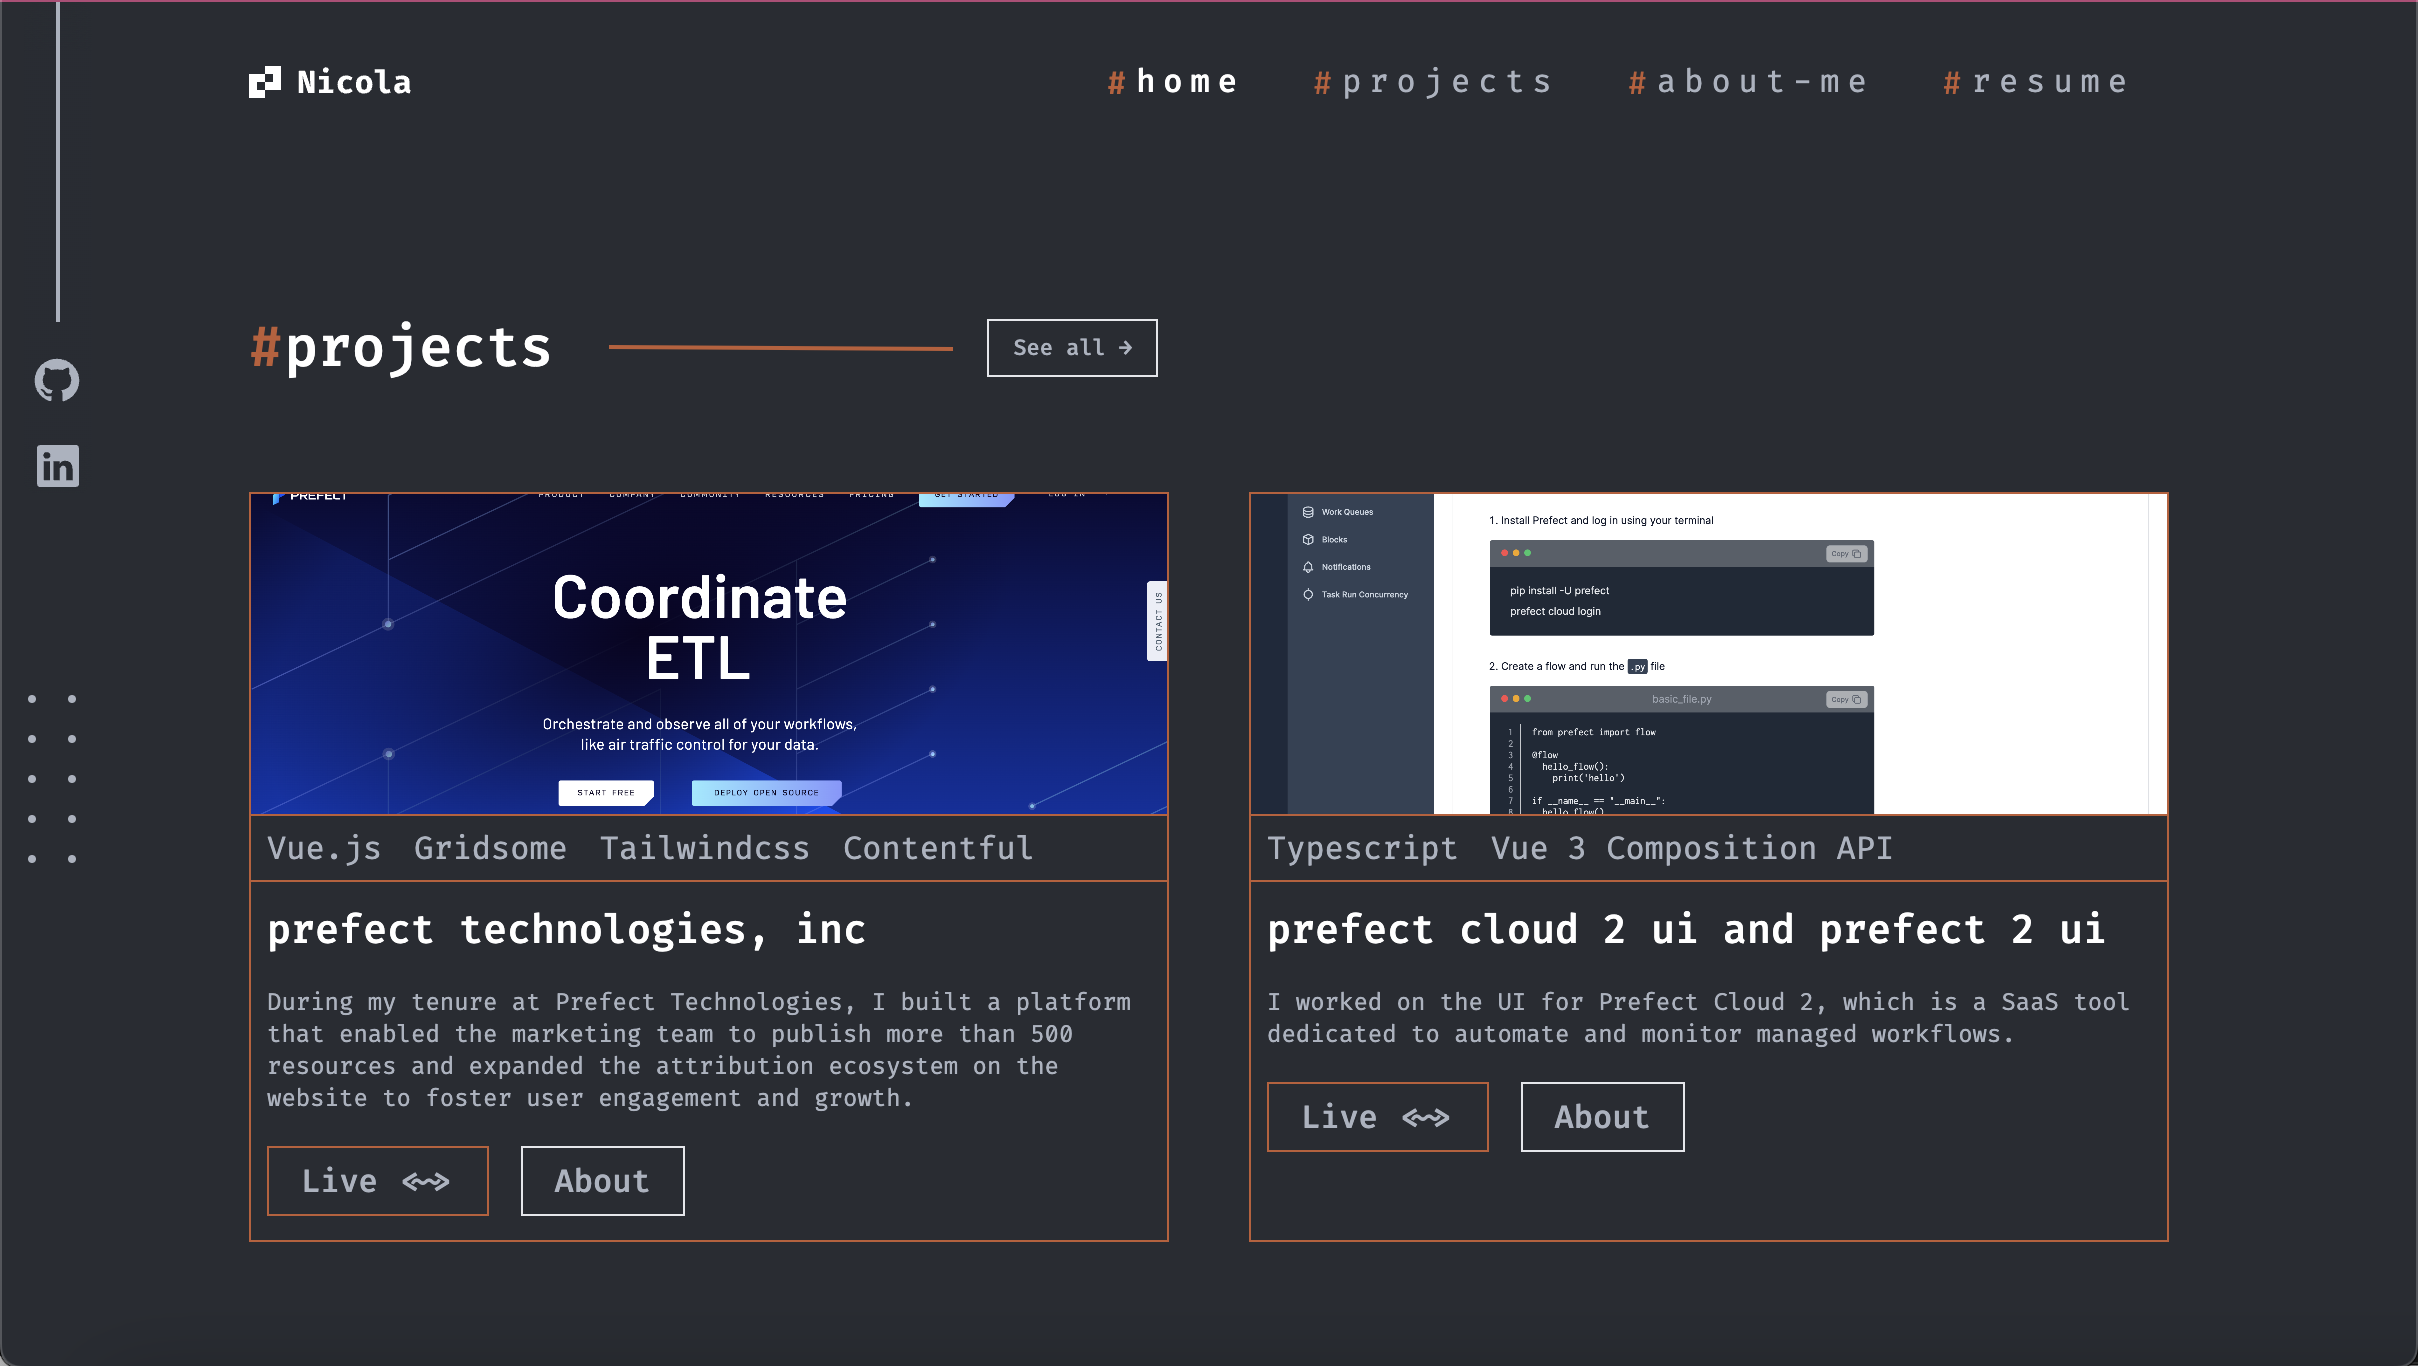Click Copy button above pip install code

(x=1846, y=554)
